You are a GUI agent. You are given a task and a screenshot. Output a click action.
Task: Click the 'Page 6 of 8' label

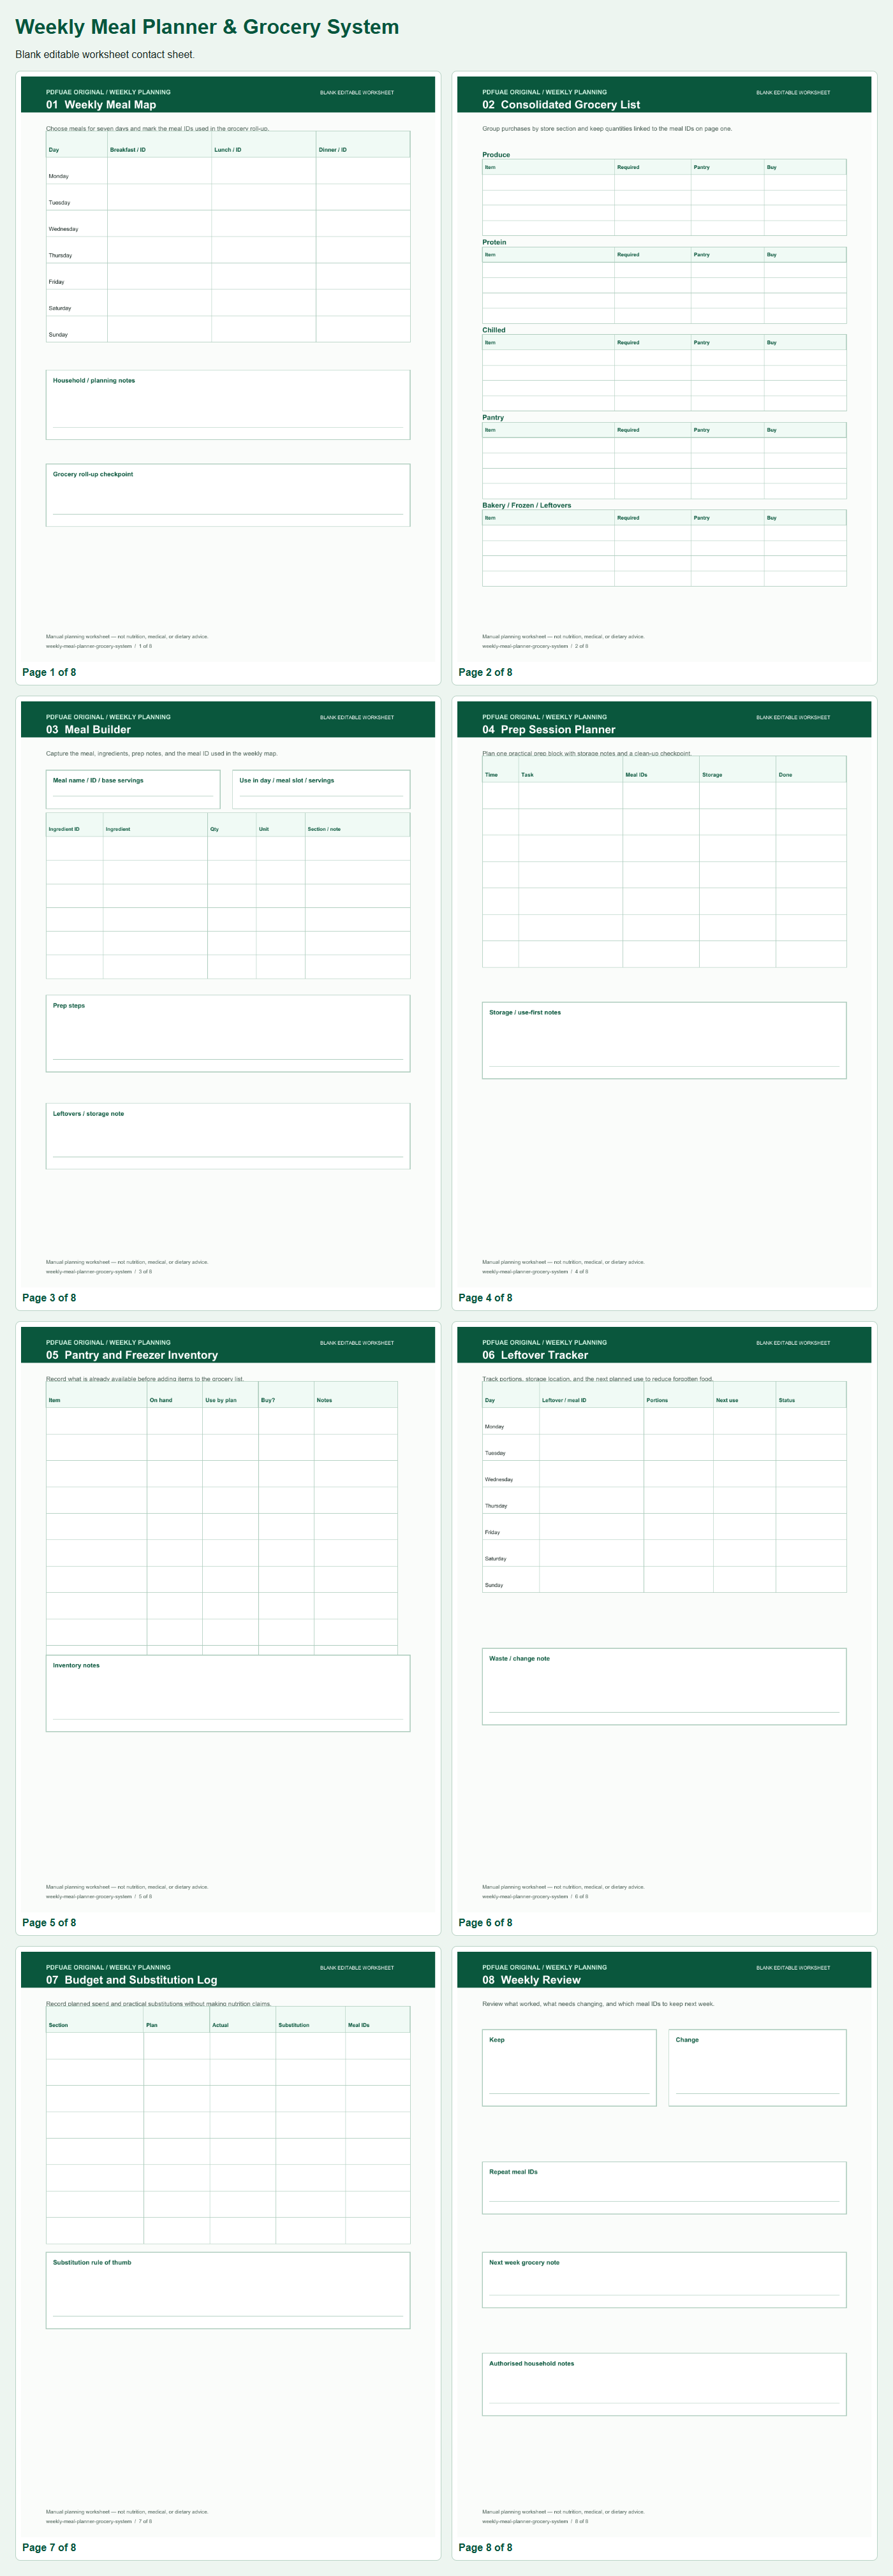pyautogui.click(x=485, y=1923)
